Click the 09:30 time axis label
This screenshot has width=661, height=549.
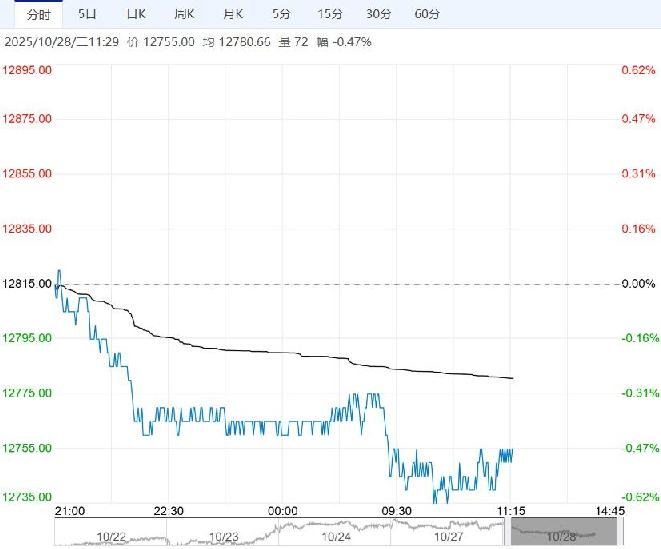click(x=397, y=510)
